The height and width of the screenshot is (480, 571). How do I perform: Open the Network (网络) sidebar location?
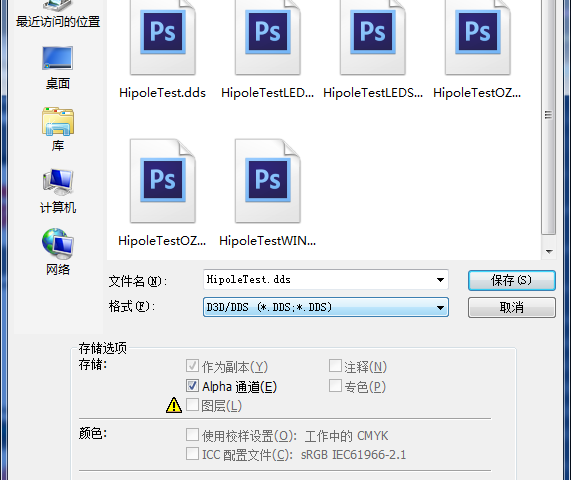(x=58, y=252)
